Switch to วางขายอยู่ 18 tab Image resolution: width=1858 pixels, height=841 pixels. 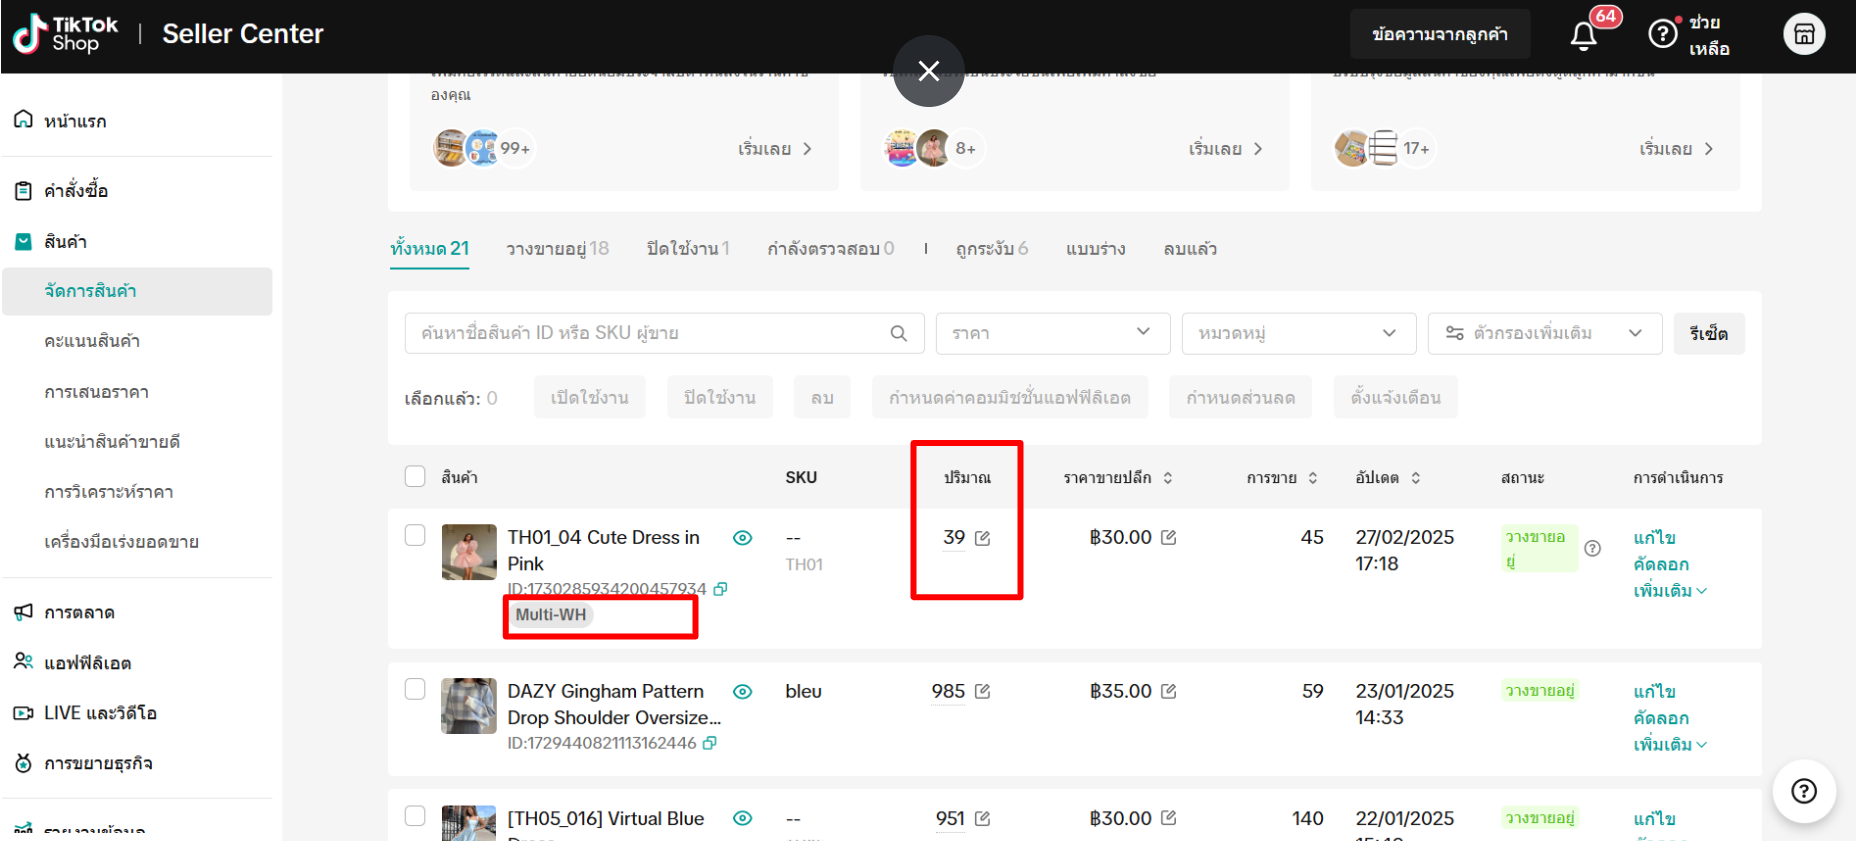(557, 249)
